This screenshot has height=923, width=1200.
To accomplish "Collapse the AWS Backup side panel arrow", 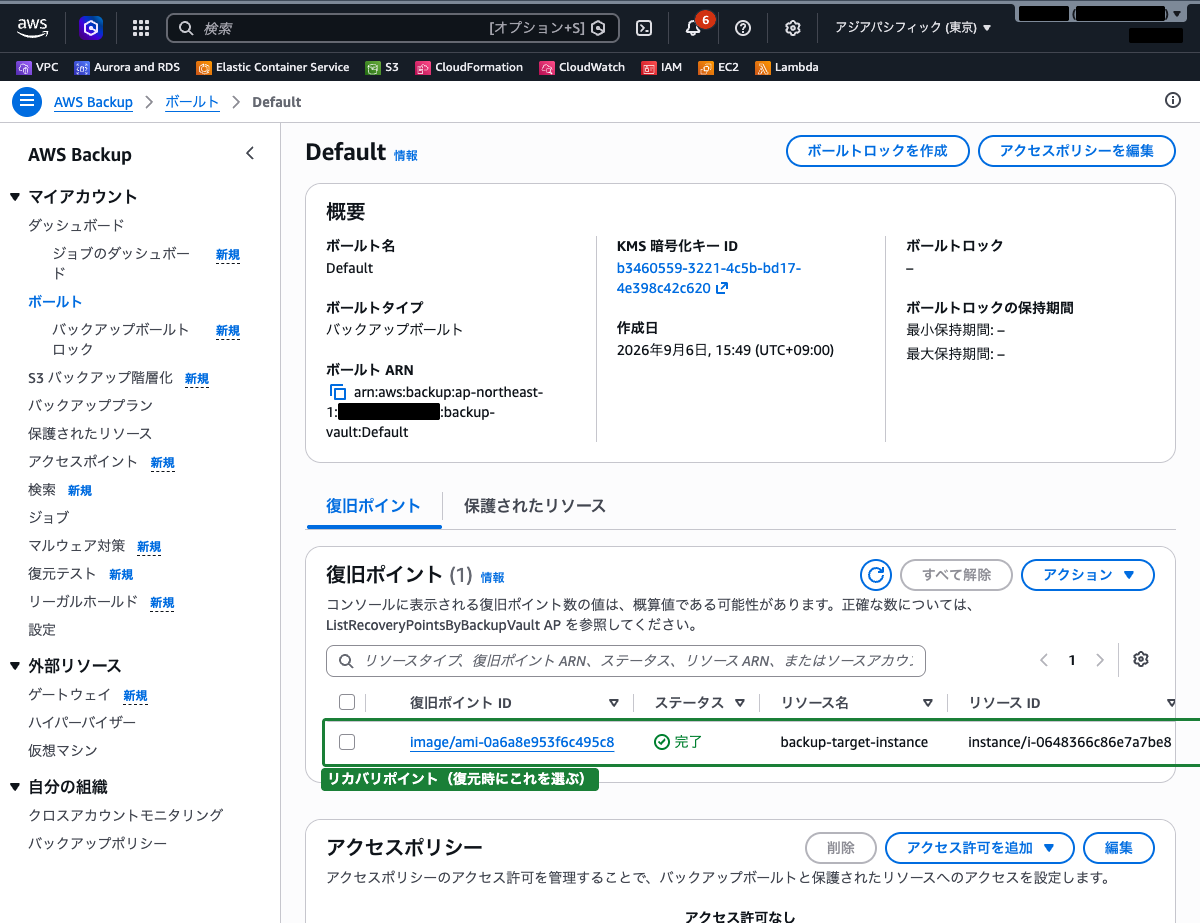I will 250,153.
